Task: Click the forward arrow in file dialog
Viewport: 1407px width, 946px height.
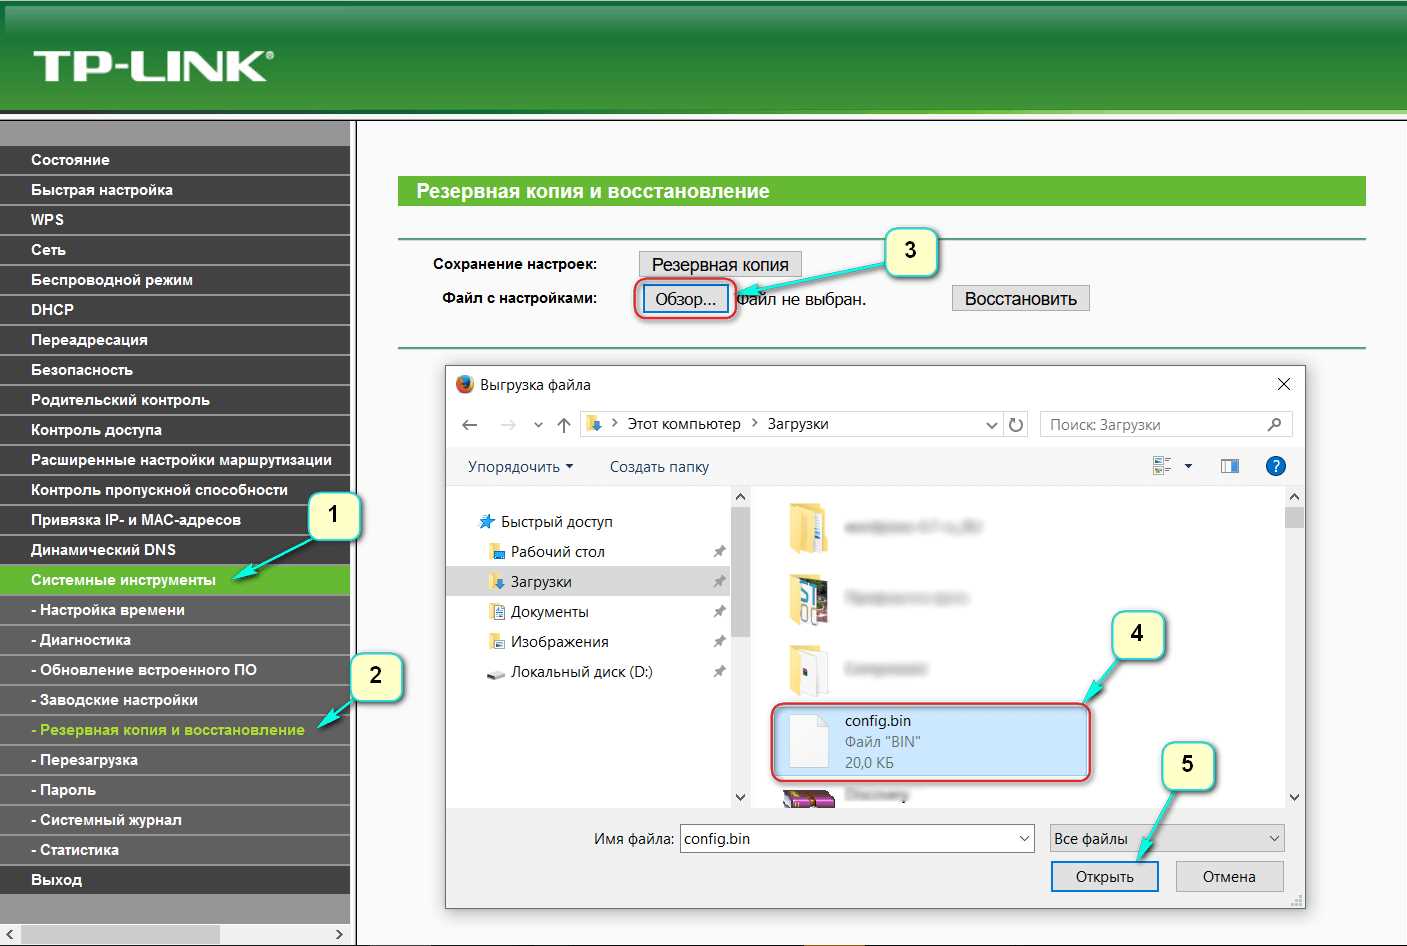Action: click(x=508, y=425)
